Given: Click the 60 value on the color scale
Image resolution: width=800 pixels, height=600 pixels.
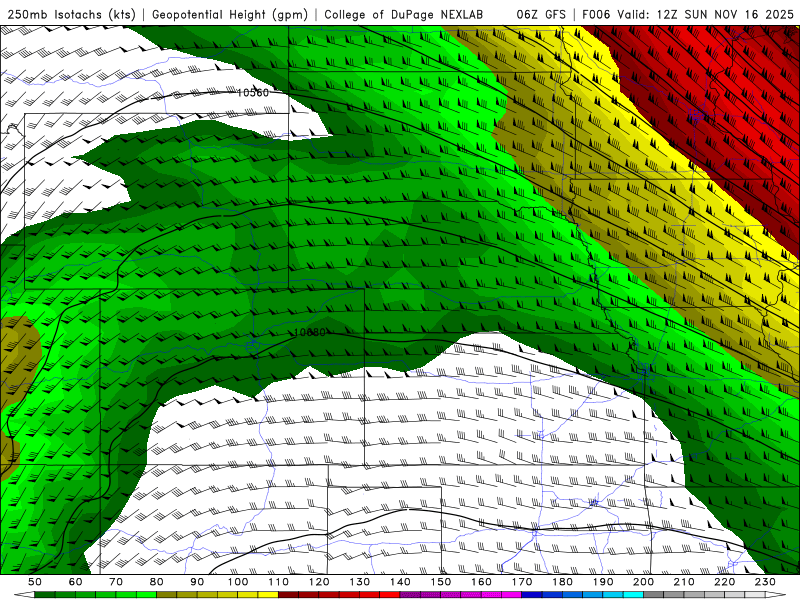Looking at the screenshot, I should tap(75, 582).
